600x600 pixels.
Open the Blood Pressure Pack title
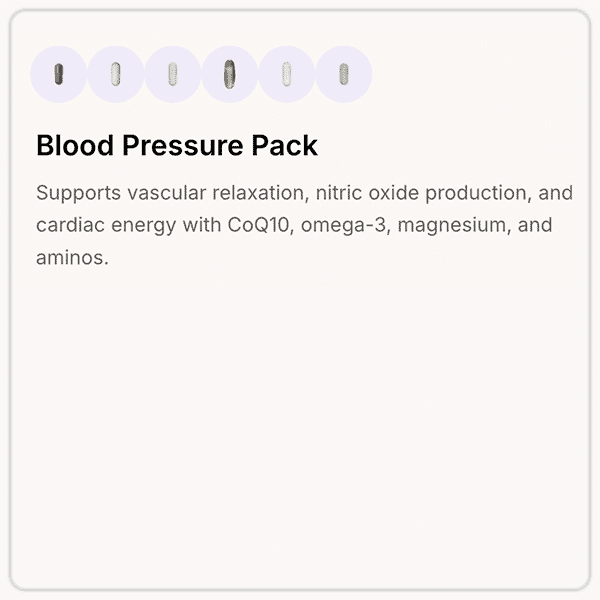pyautogui.click(x=177, y=146)
